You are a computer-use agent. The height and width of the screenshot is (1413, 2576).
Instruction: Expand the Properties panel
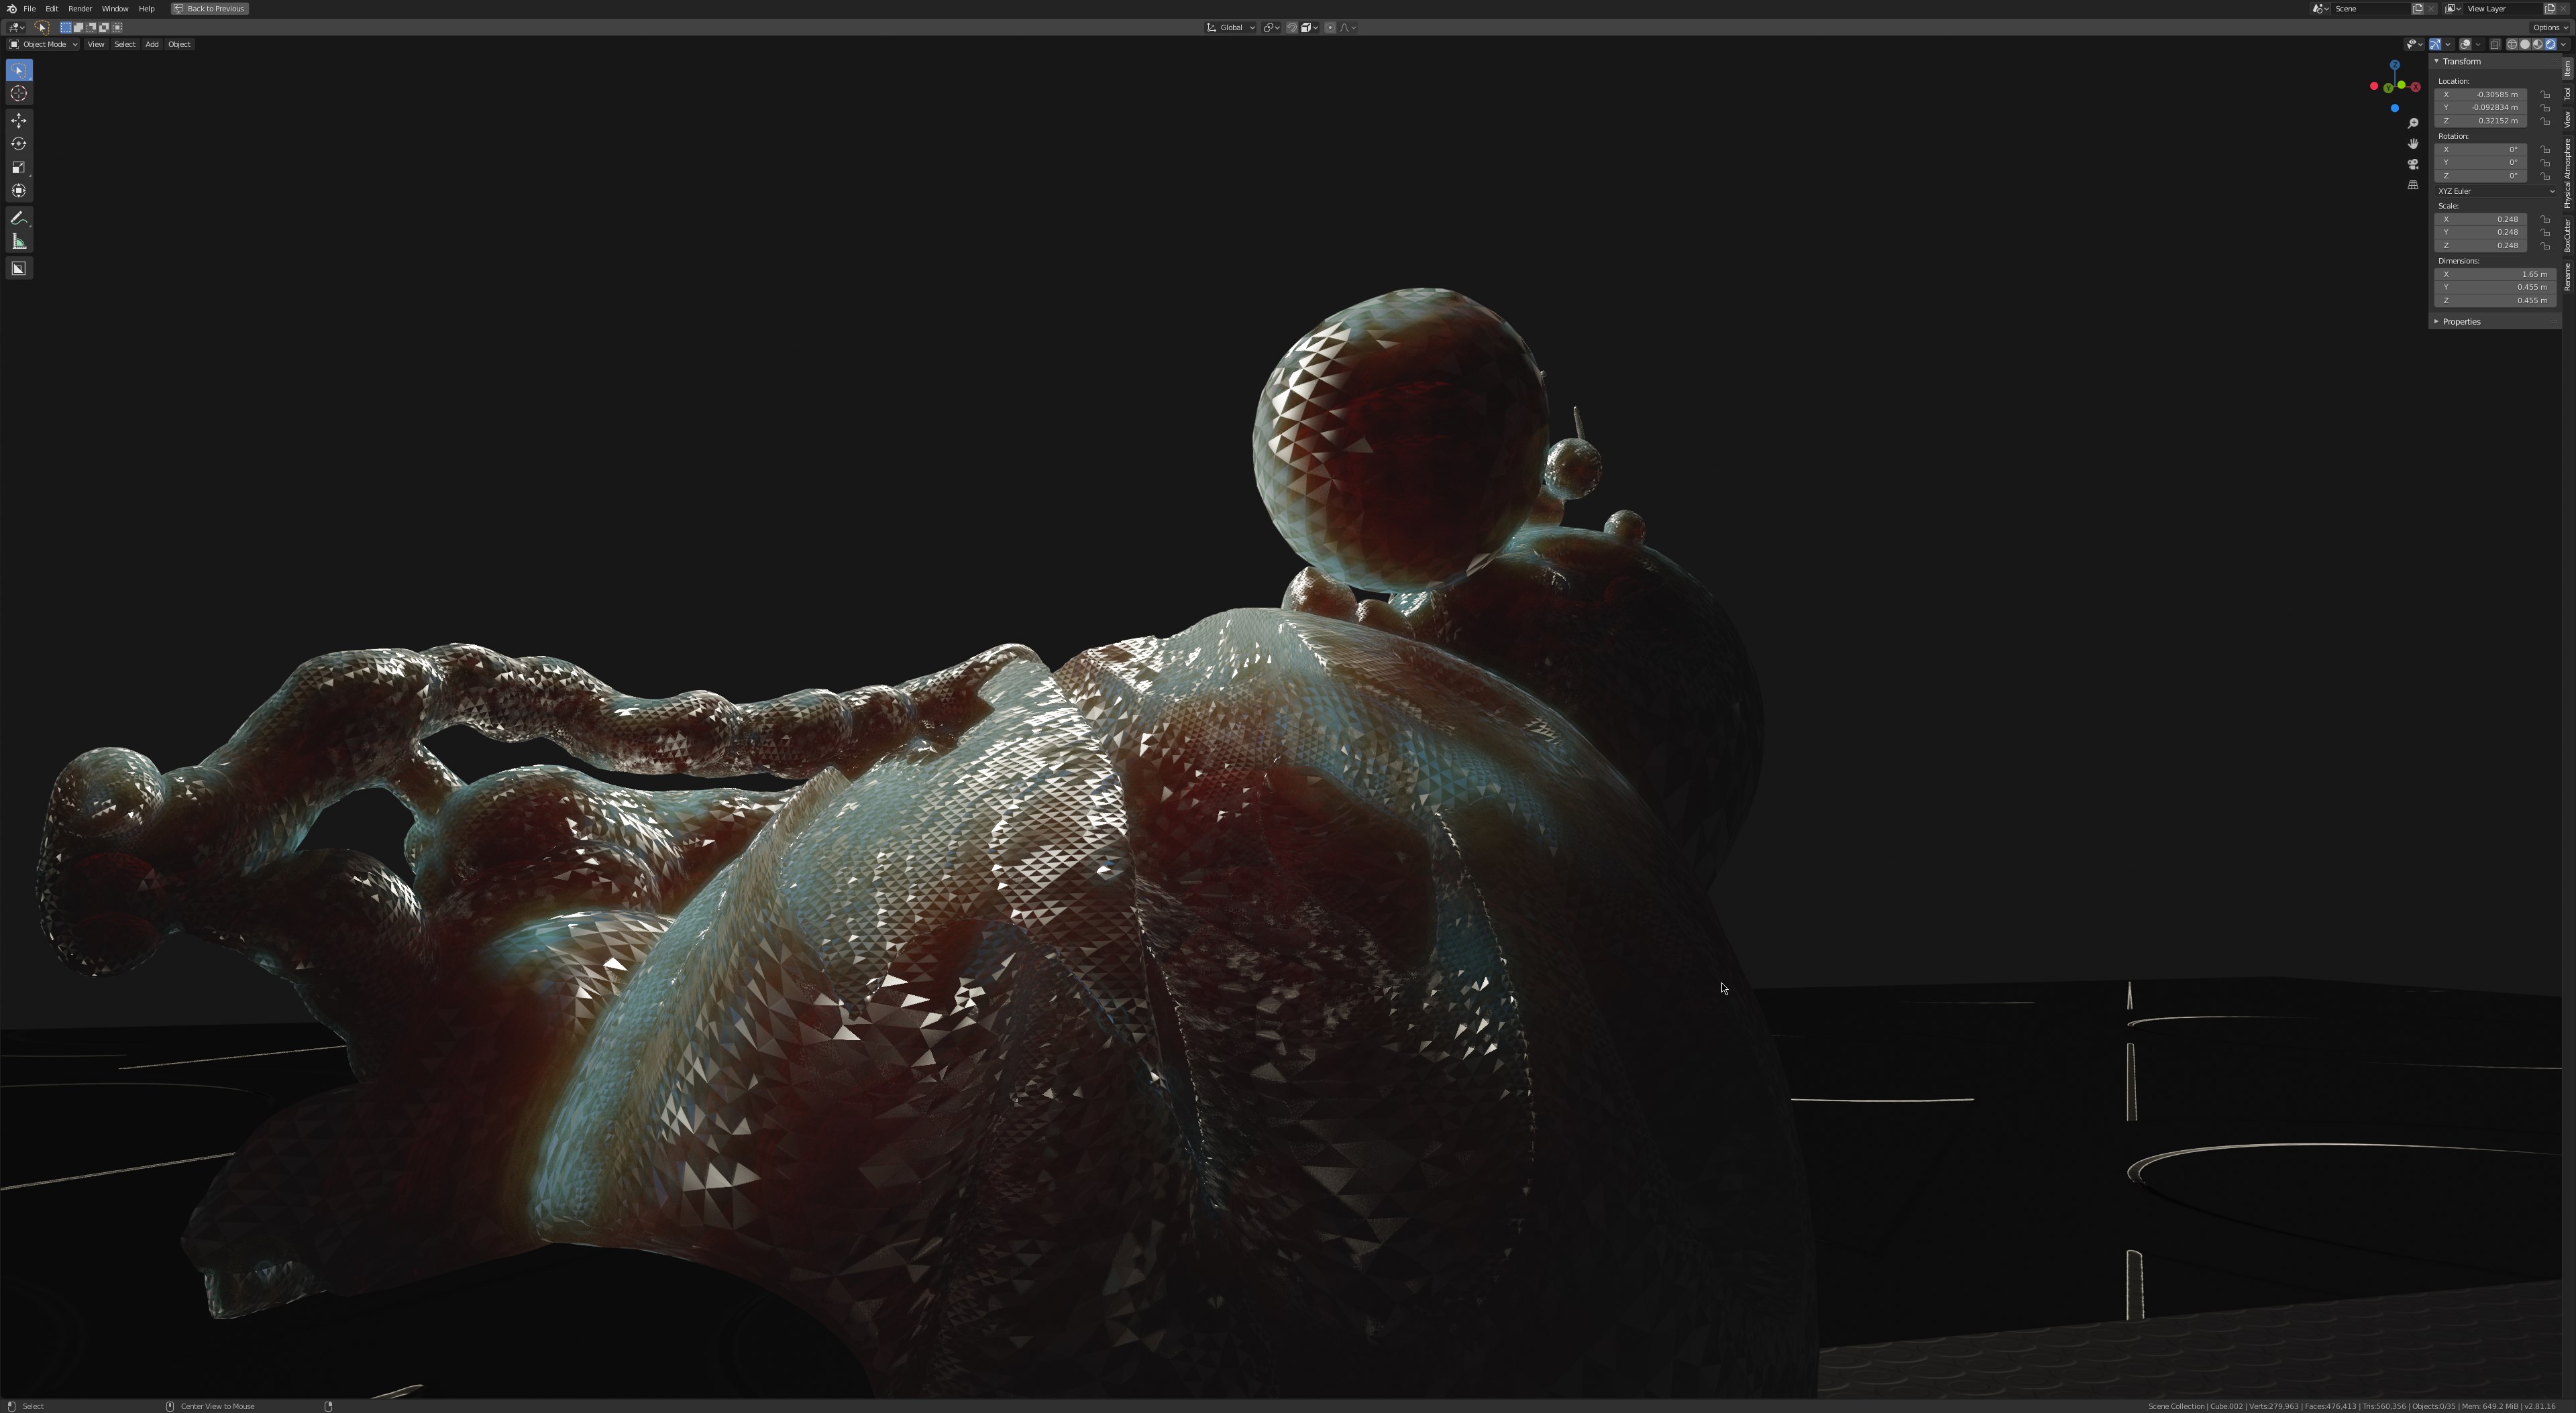click(x=2436, y=321)
